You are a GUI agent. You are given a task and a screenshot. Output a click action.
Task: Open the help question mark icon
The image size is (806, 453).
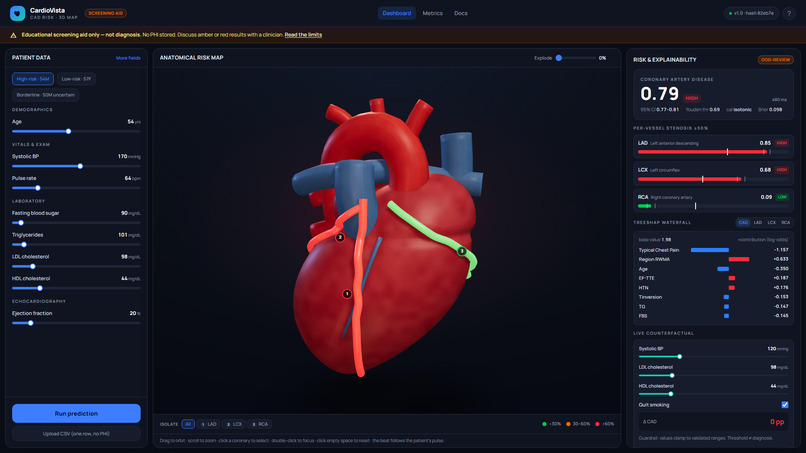[x=789, y=13]
